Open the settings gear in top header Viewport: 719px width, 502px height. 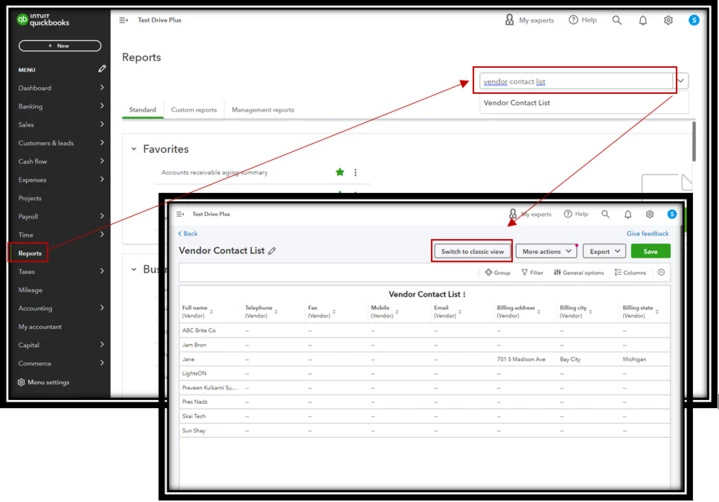click(x=668, y=20)
